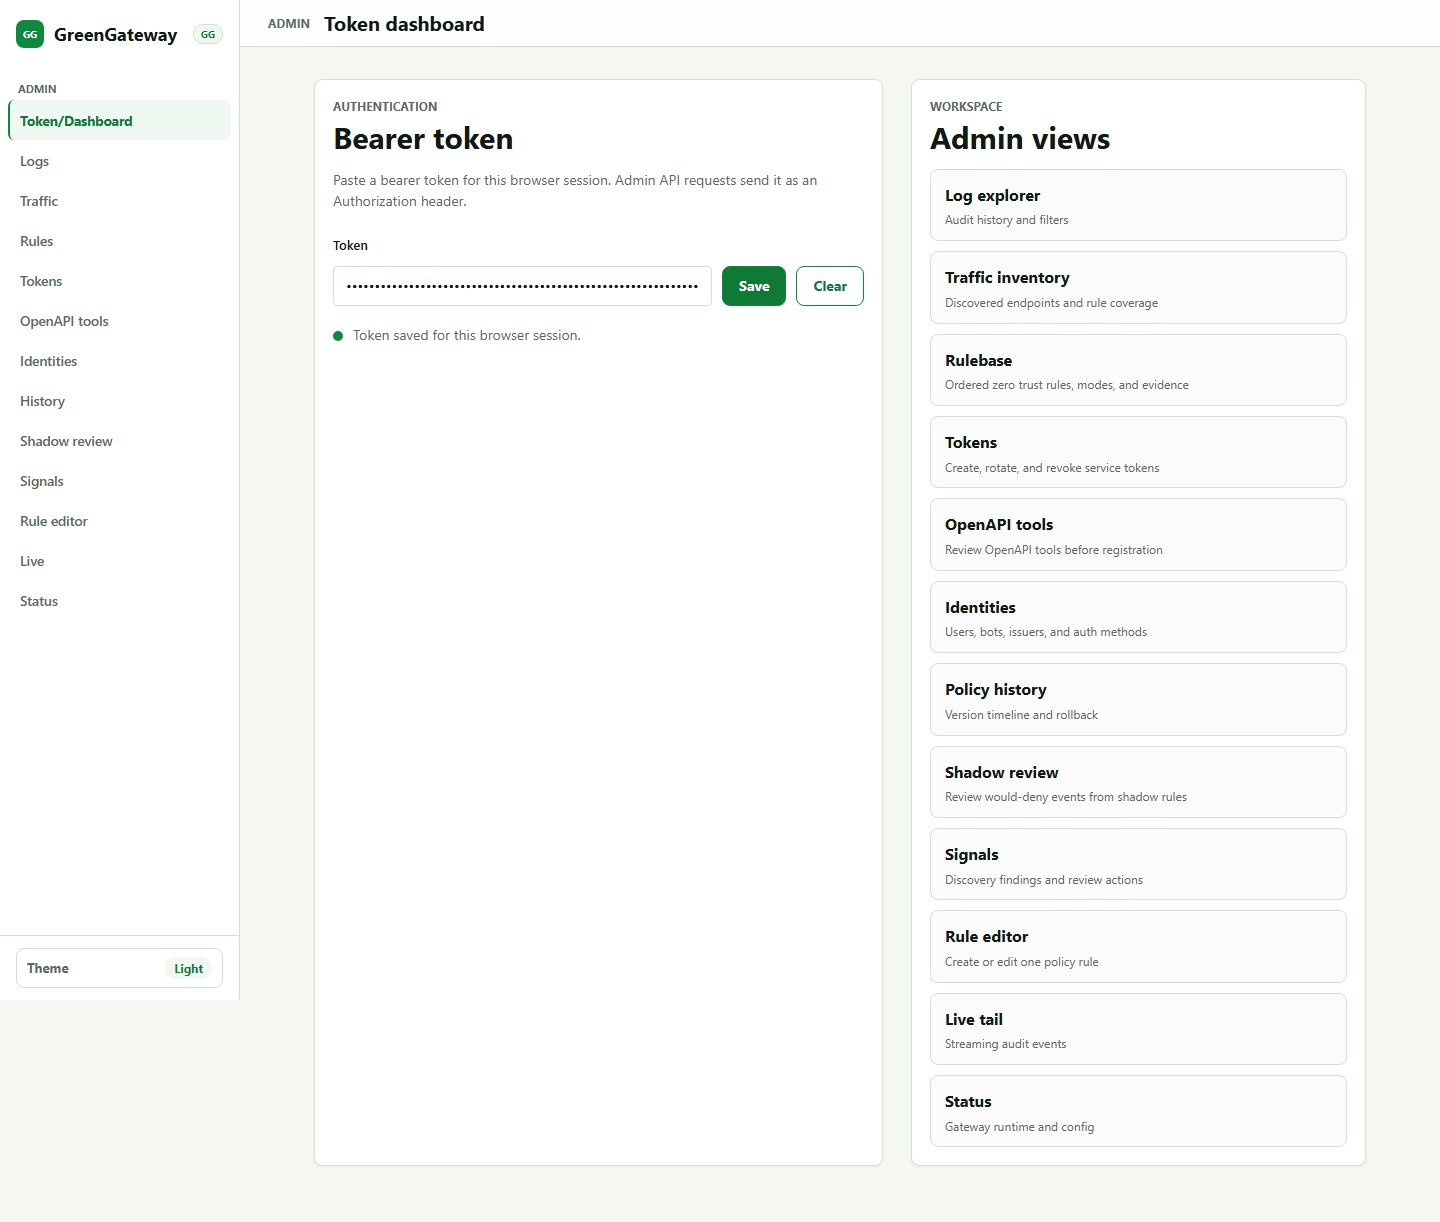Open the OpenAPI tools card
1440x1222 pixels.
click(x=1138, y=535)
